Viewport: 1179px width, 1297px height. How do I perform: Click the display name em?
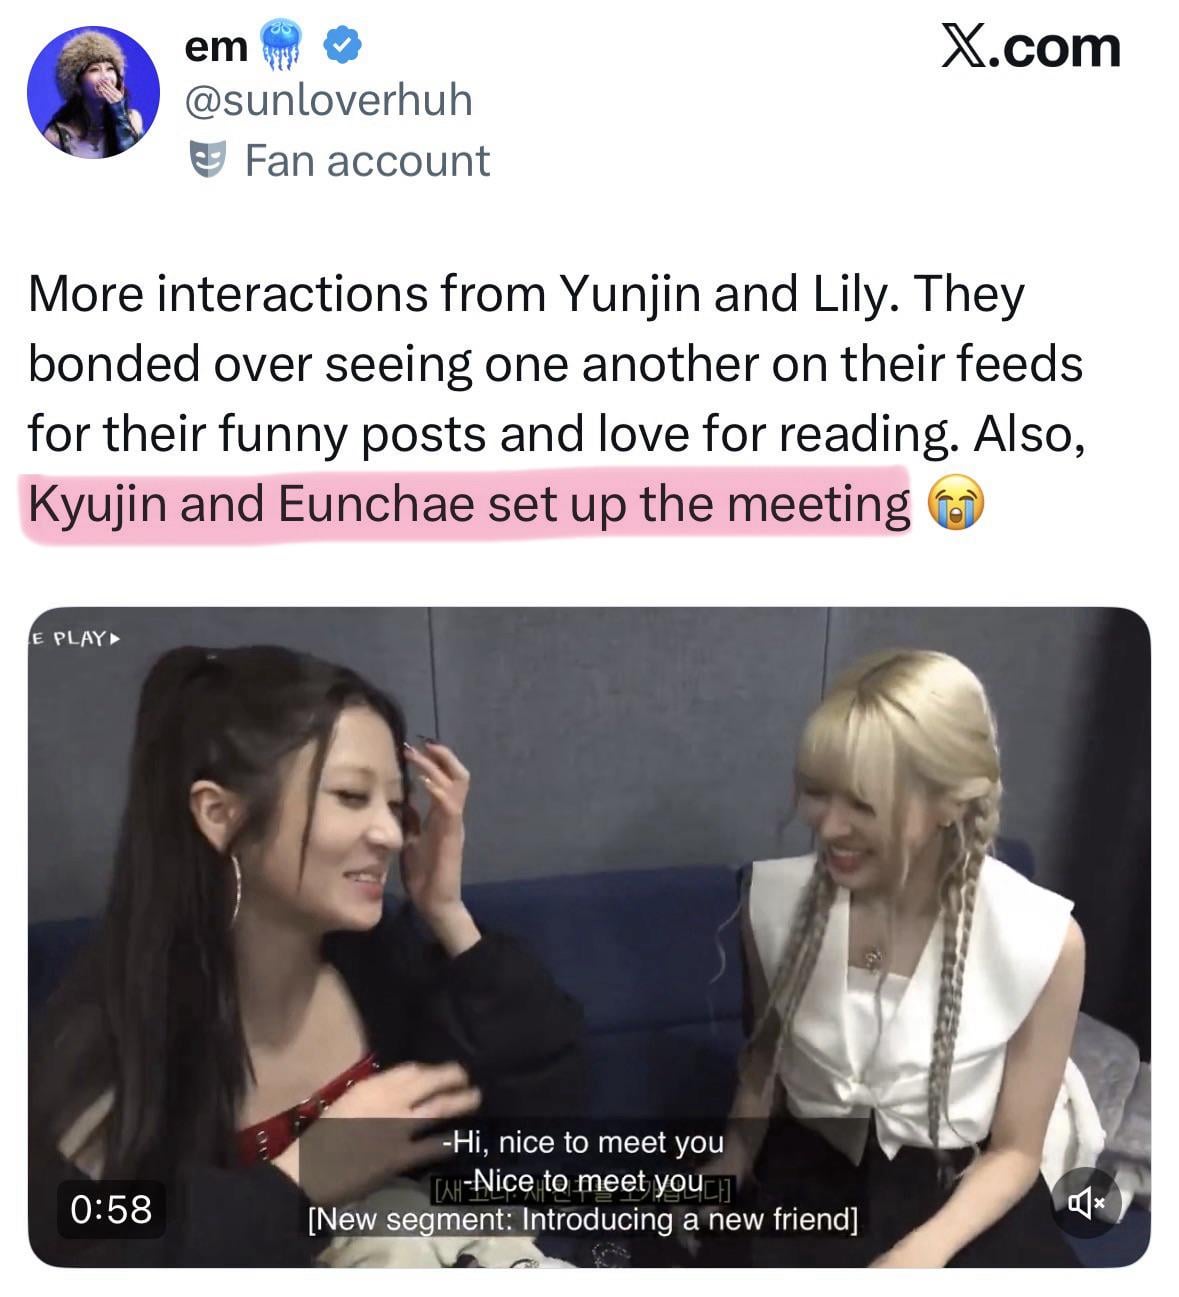(217, 46)
